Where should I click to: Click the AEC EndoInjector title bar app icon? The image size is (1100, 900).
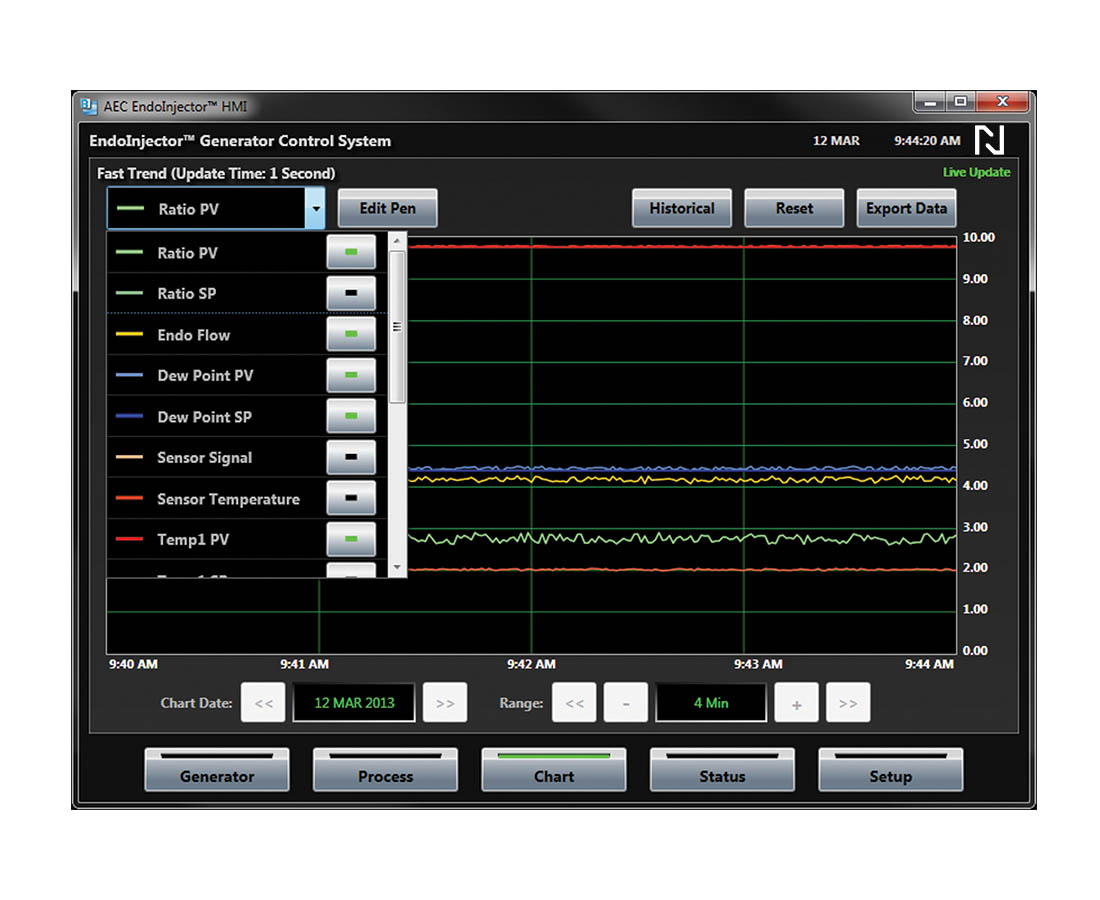(x=88, y=105)
